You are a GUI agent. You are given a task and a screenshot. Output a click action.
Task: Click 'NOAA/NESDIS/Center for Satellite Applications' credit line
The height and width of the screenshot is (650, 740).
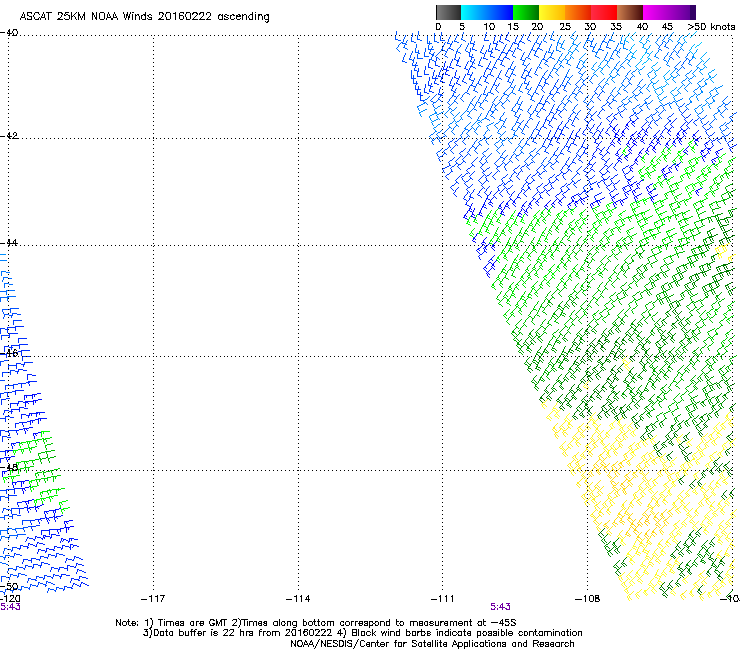[x=432, y=643]
